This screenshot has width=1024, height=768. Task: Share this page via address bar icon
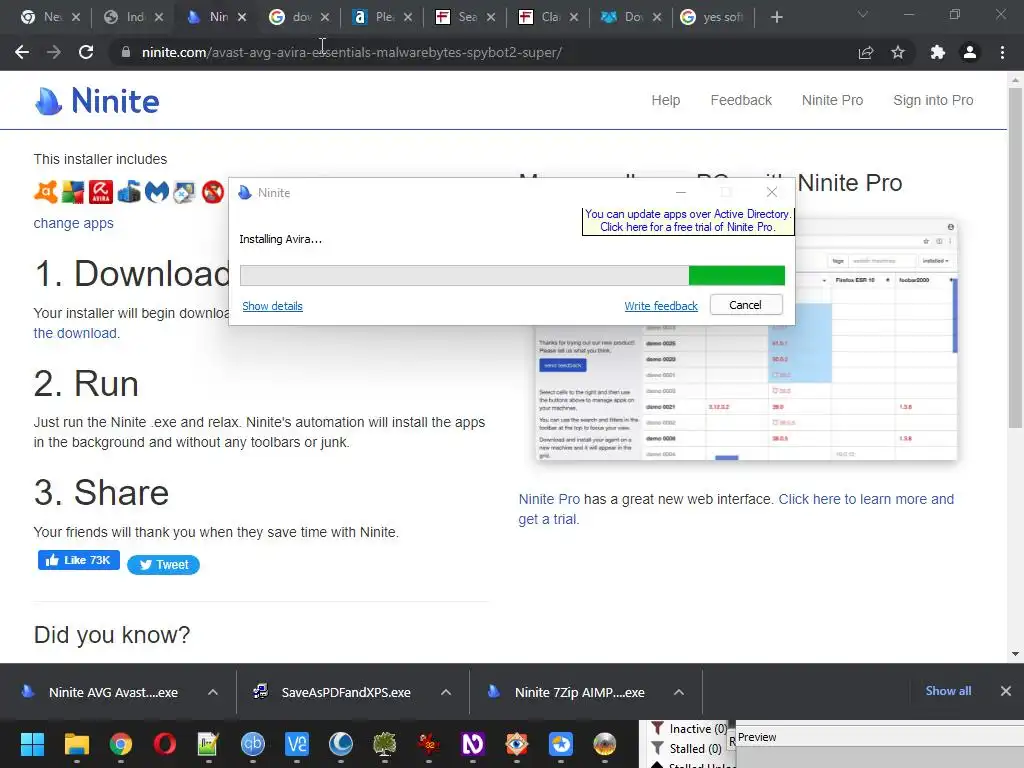pos(866,52)
